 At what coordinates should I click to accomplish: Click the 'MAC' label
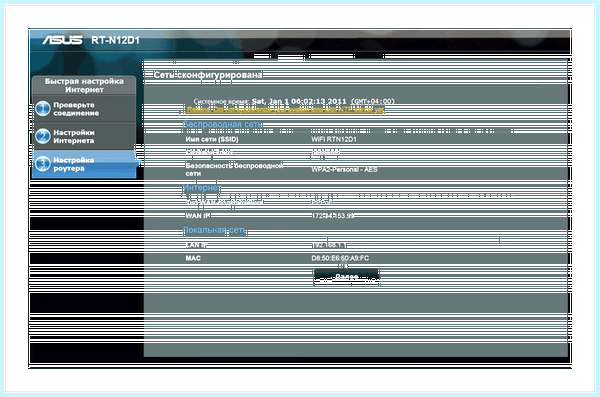[x=193, y=258]
